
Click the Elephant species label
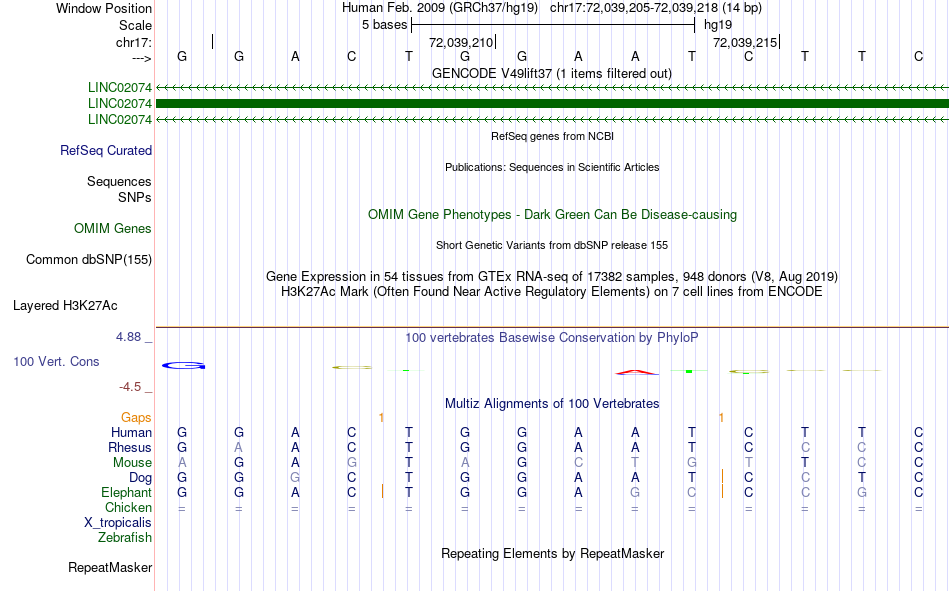pos(126,492)
